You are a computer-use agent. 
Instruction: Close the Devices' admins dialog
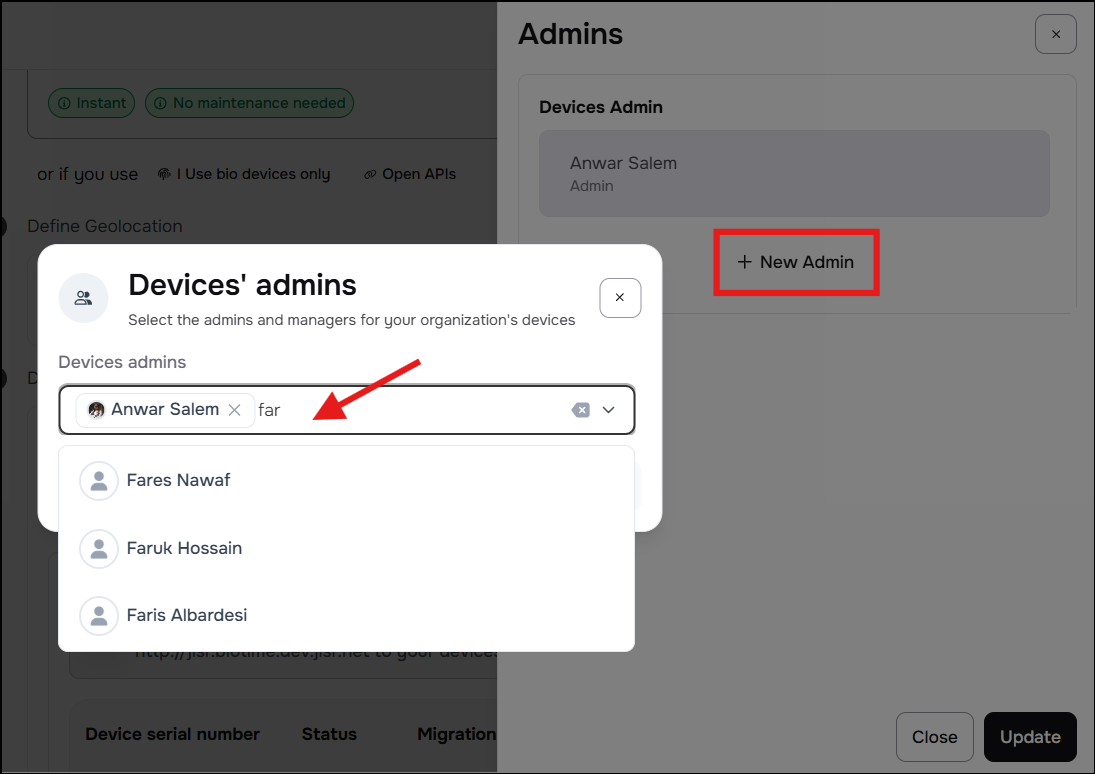(620, 298)
